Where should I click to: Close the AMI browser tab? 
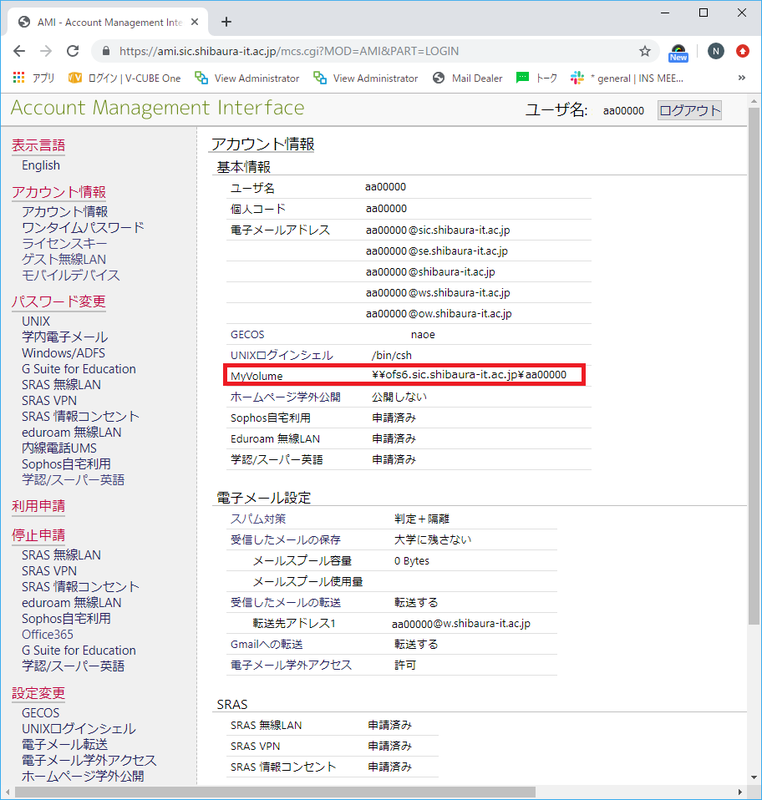click(x=194, y=22)
